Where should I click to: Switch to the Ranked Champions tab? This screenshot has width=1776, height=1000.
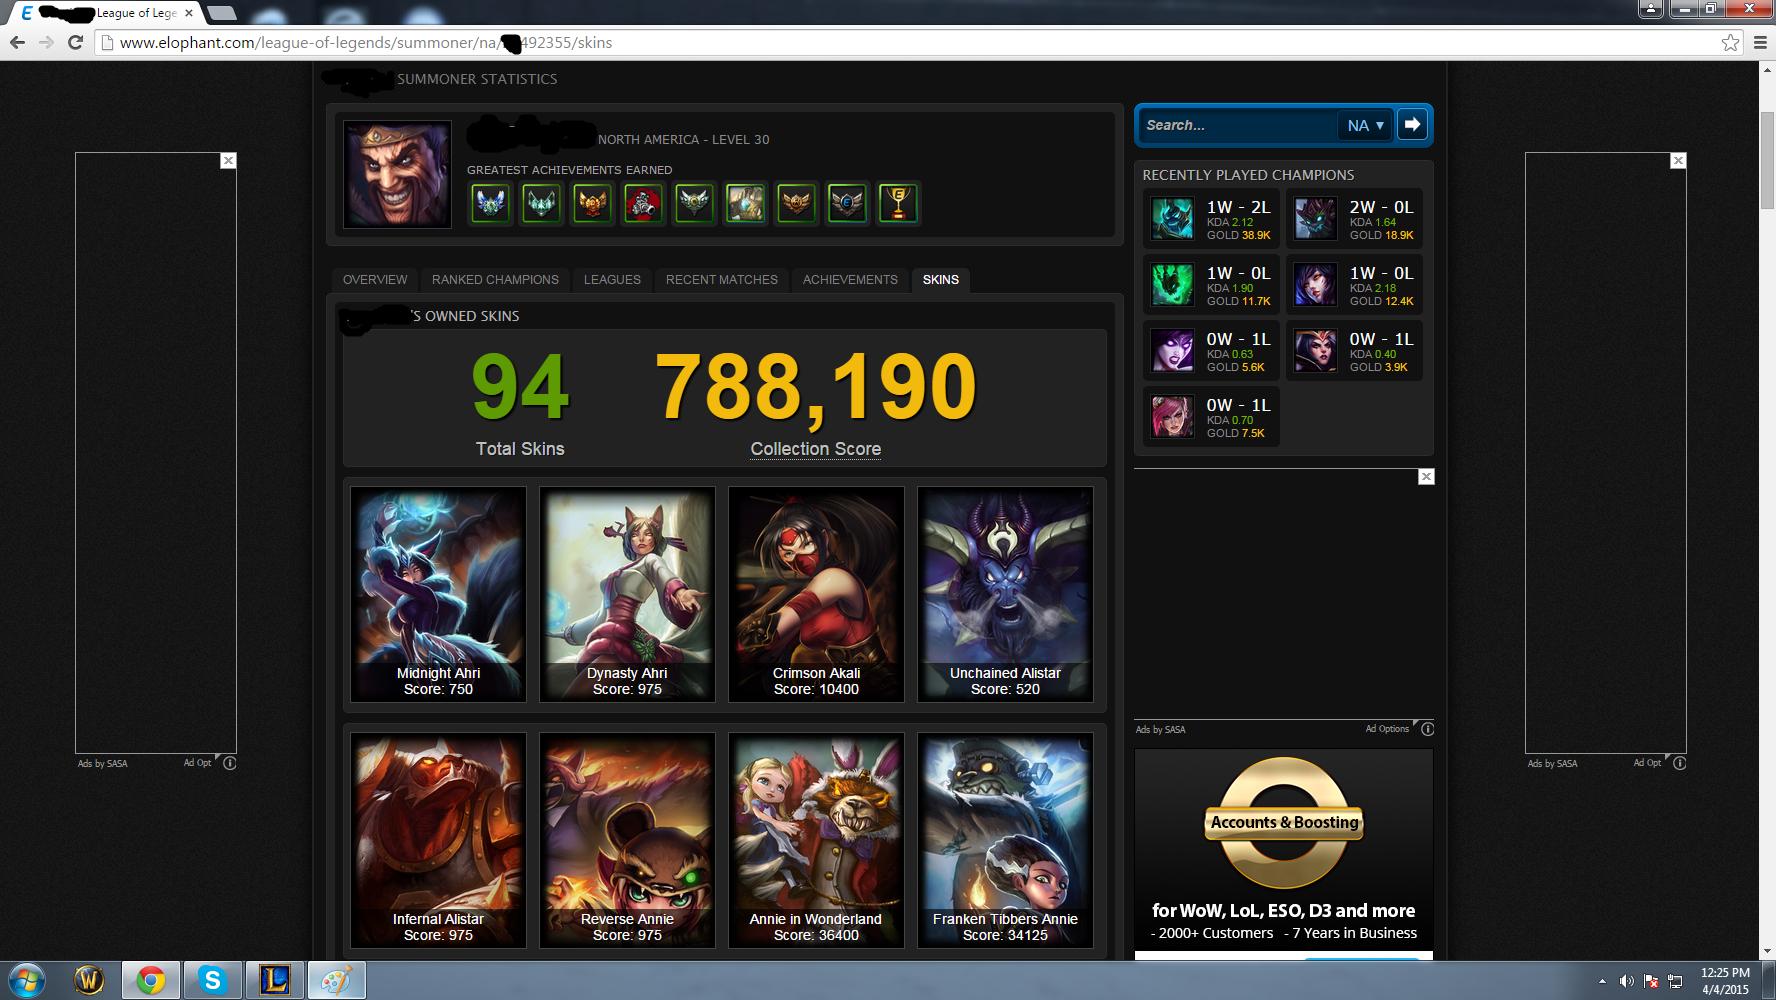tap(495, 280)
